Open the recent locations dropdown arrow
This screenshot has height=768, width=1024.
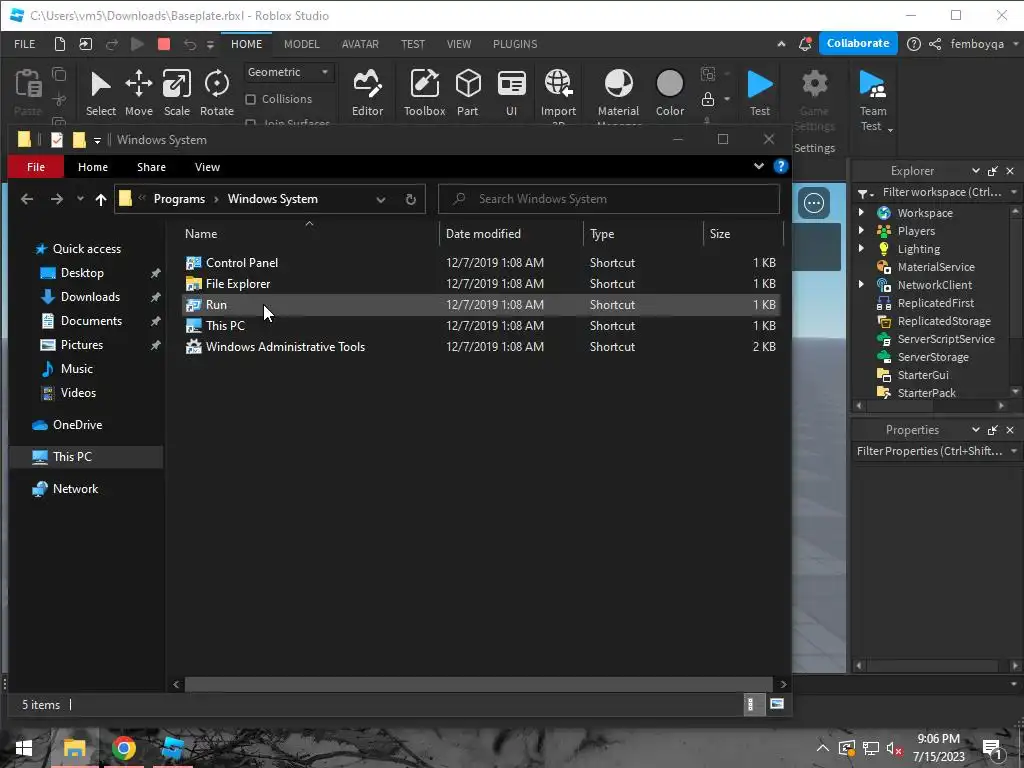point(80,199)
